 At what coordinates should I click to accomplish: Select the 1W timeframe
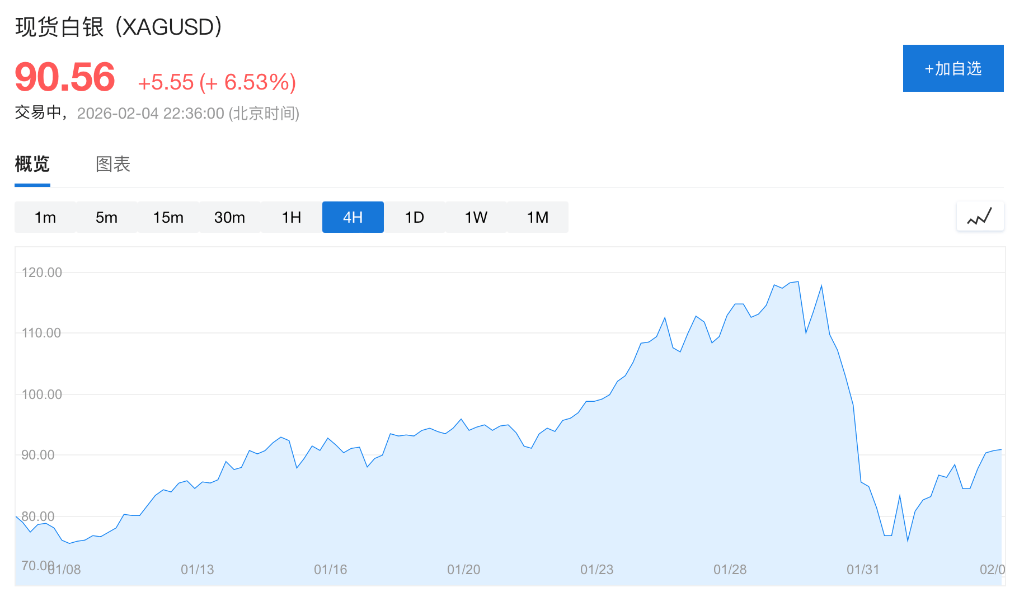point(476,217)
